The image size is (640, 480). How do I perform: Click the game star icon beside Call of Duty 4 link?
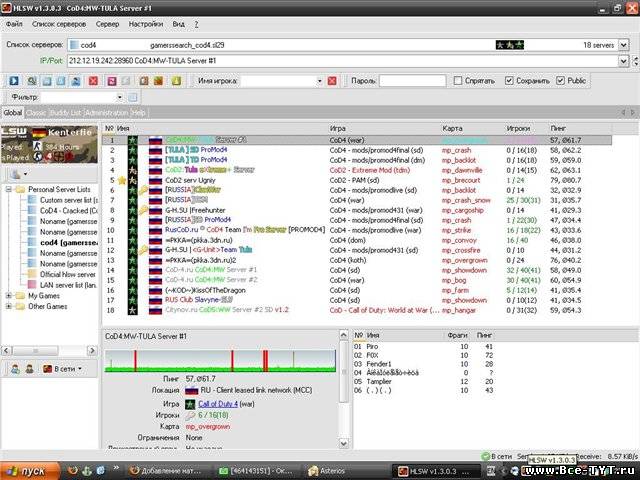pos(190,404)
